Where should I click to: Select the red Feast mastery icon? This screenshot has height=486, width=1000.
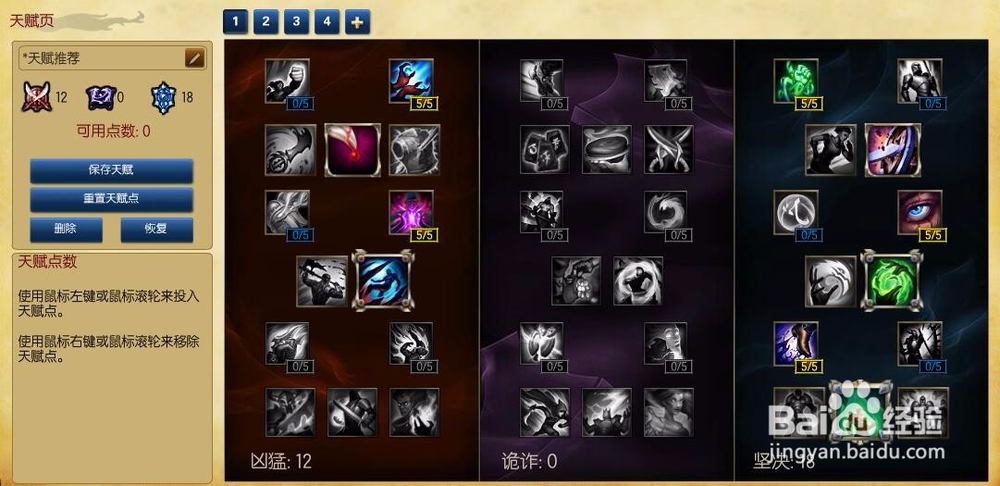pyautogui.click(x=353, y=150)
